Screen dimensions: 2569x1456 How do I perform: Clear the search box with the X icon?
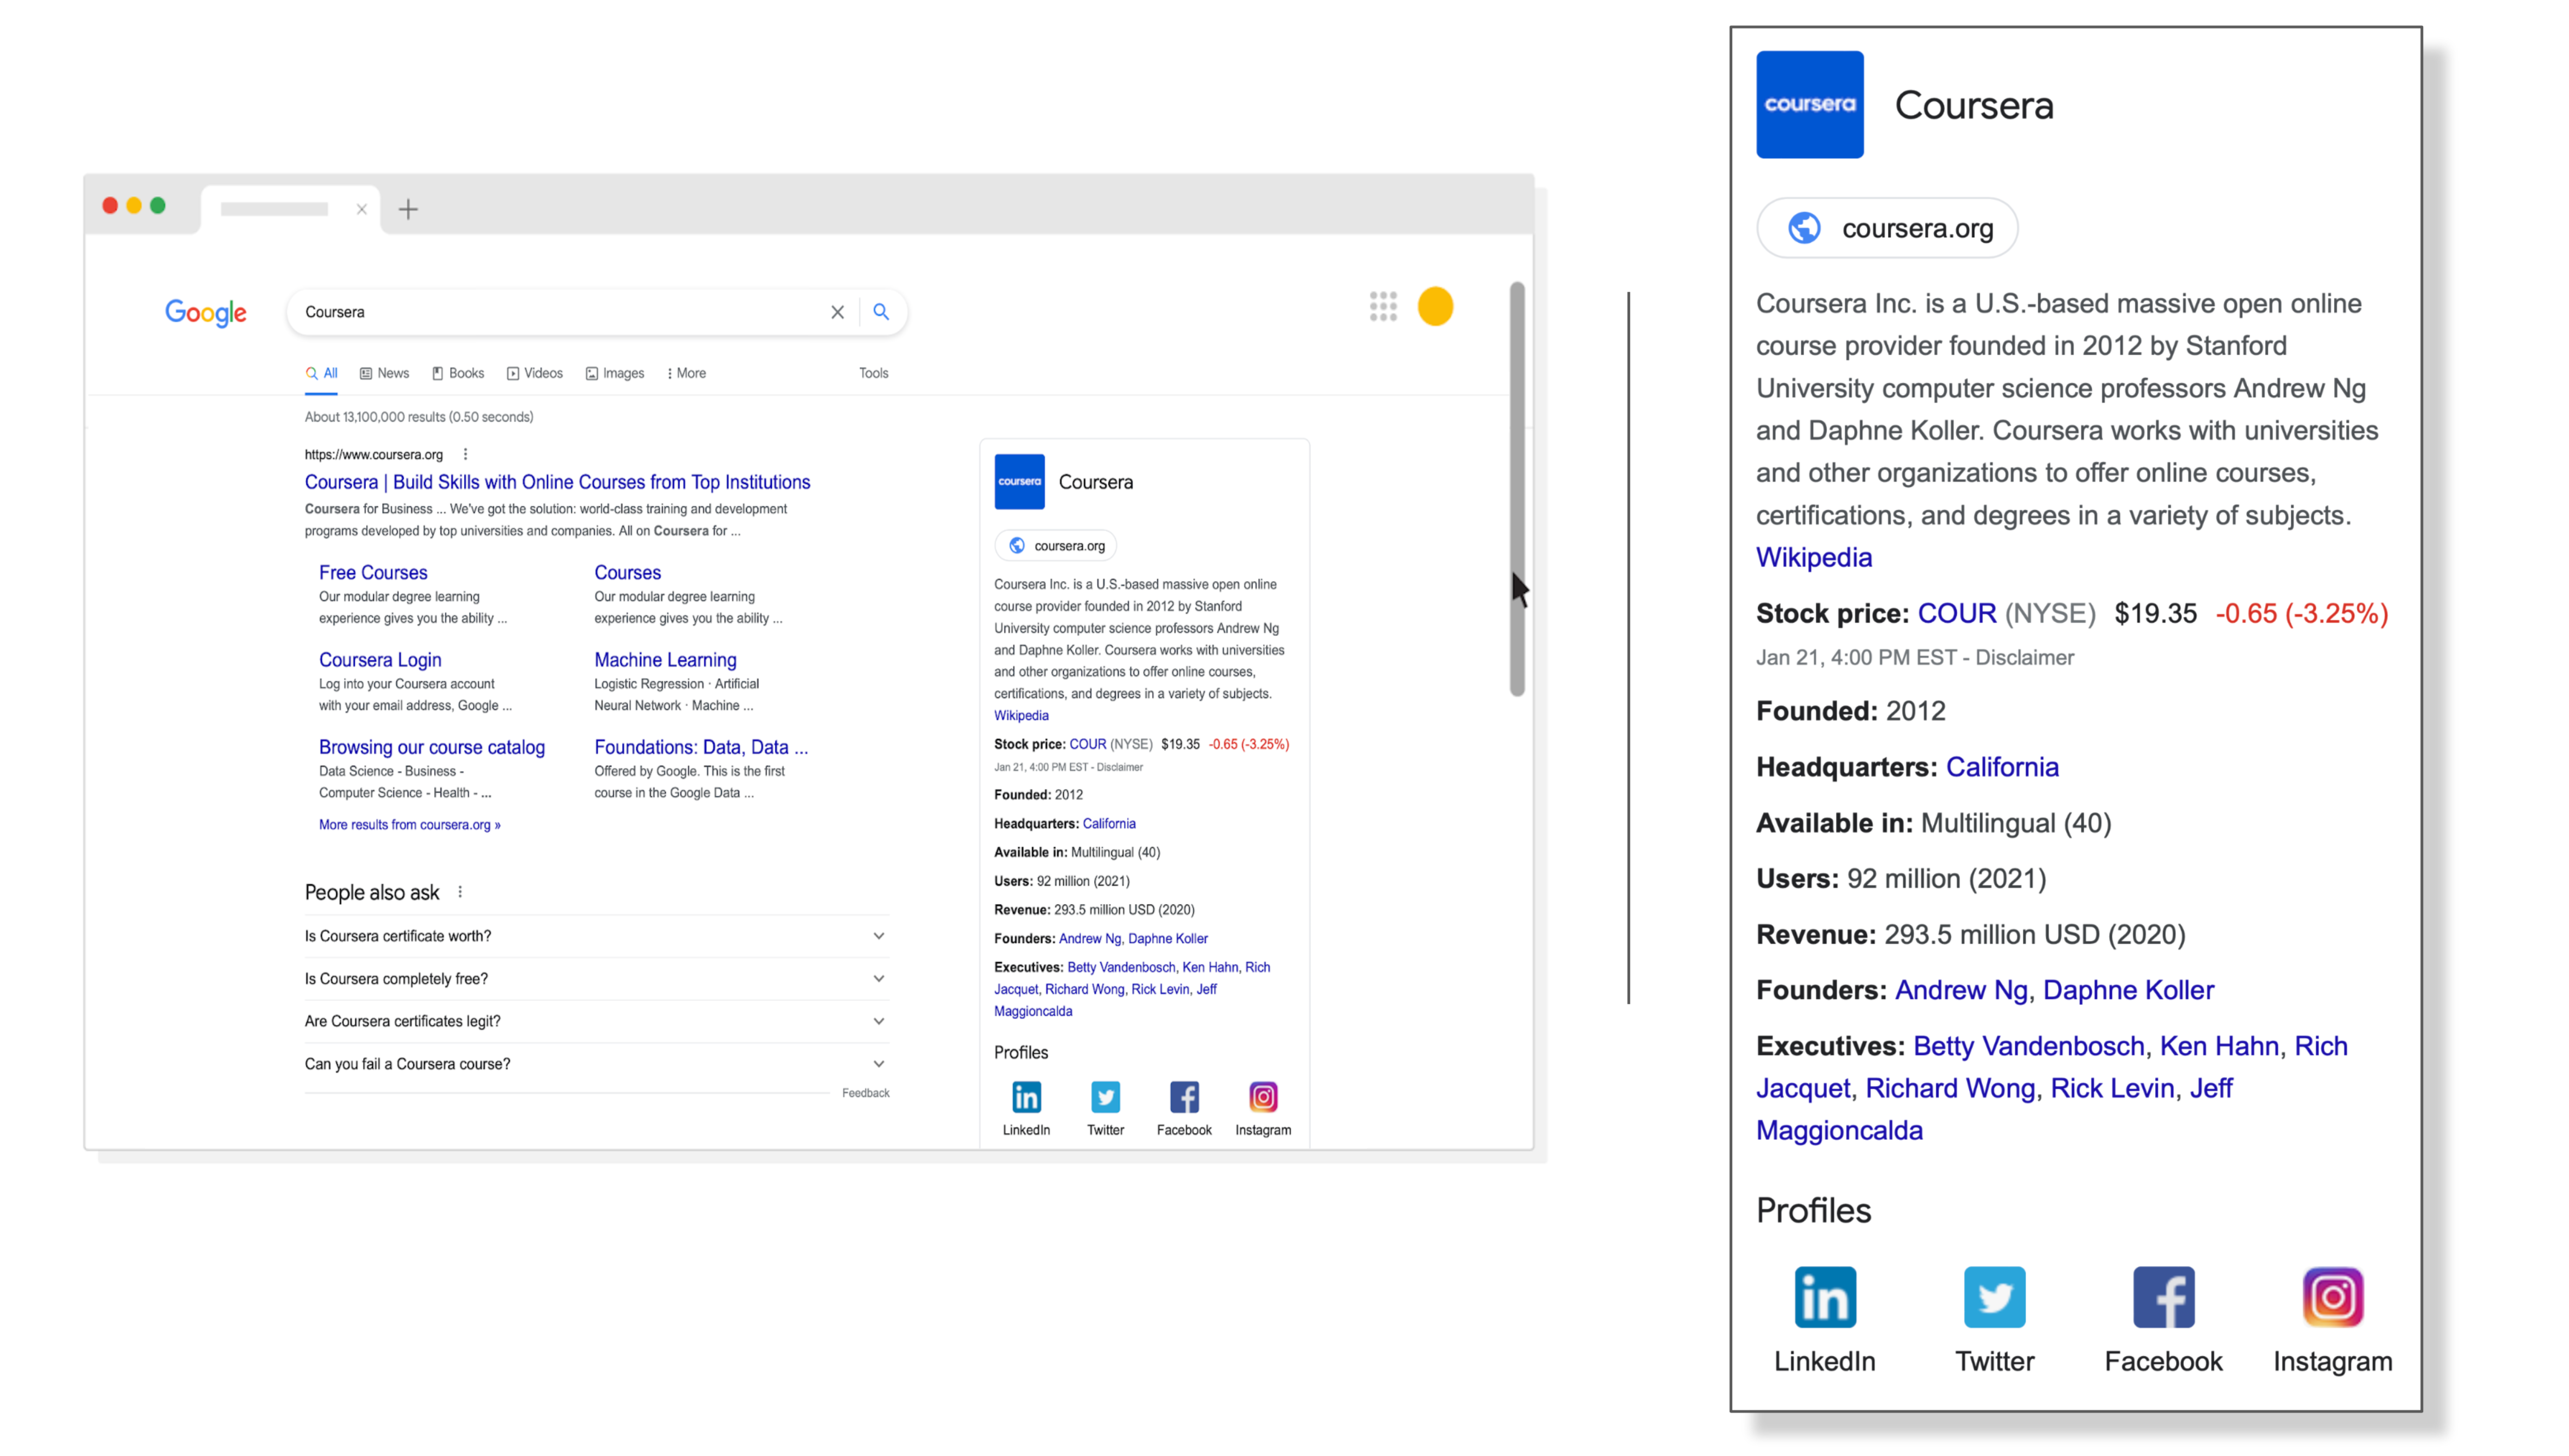point(837,312)
